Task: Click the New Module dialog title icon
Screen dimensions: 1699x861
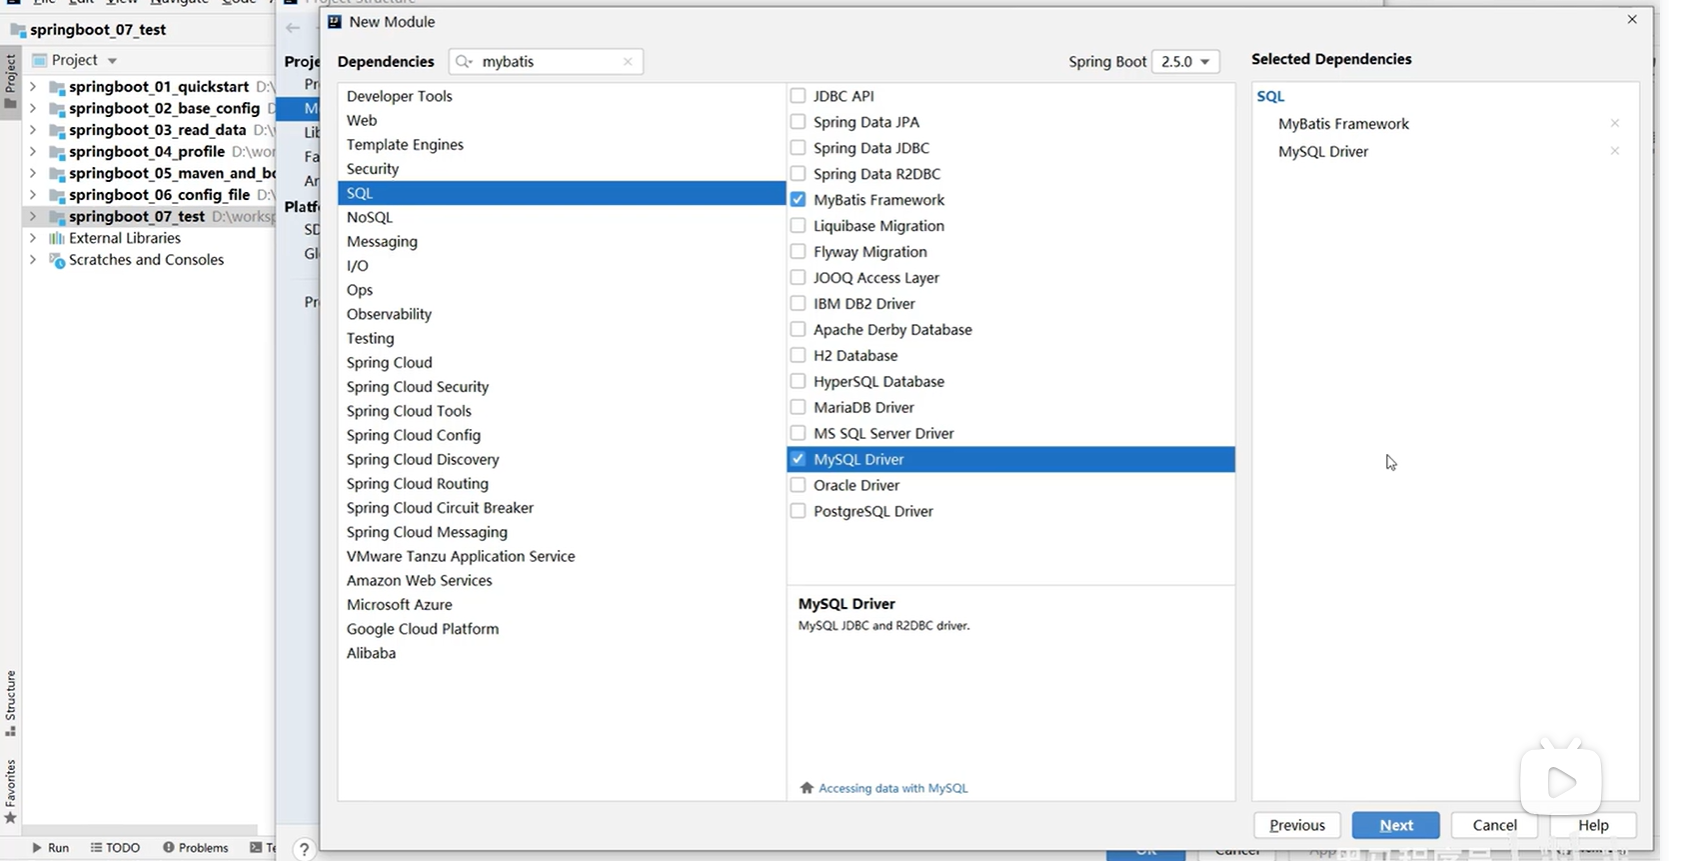Action: click(335, 21)
